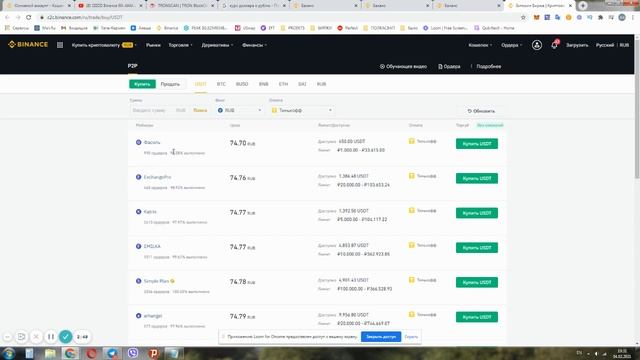Switch to the USDT tab
The image size is (640, 360).
click(200, 84)
